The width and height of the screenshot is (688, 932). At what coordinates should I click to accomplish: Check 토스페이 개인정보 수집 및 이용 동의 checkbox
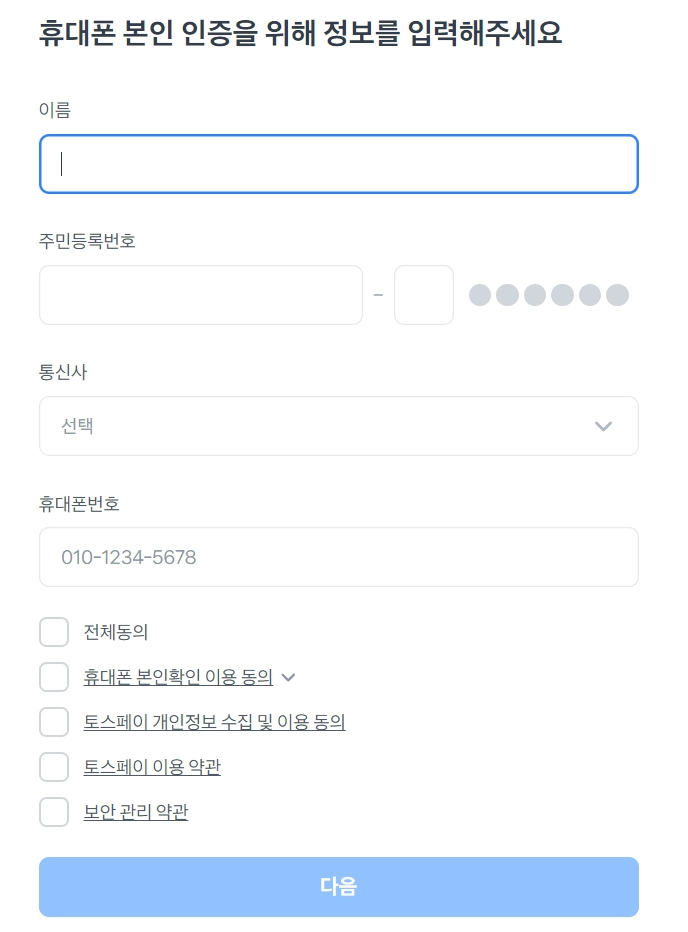click(x=54, y=722)
